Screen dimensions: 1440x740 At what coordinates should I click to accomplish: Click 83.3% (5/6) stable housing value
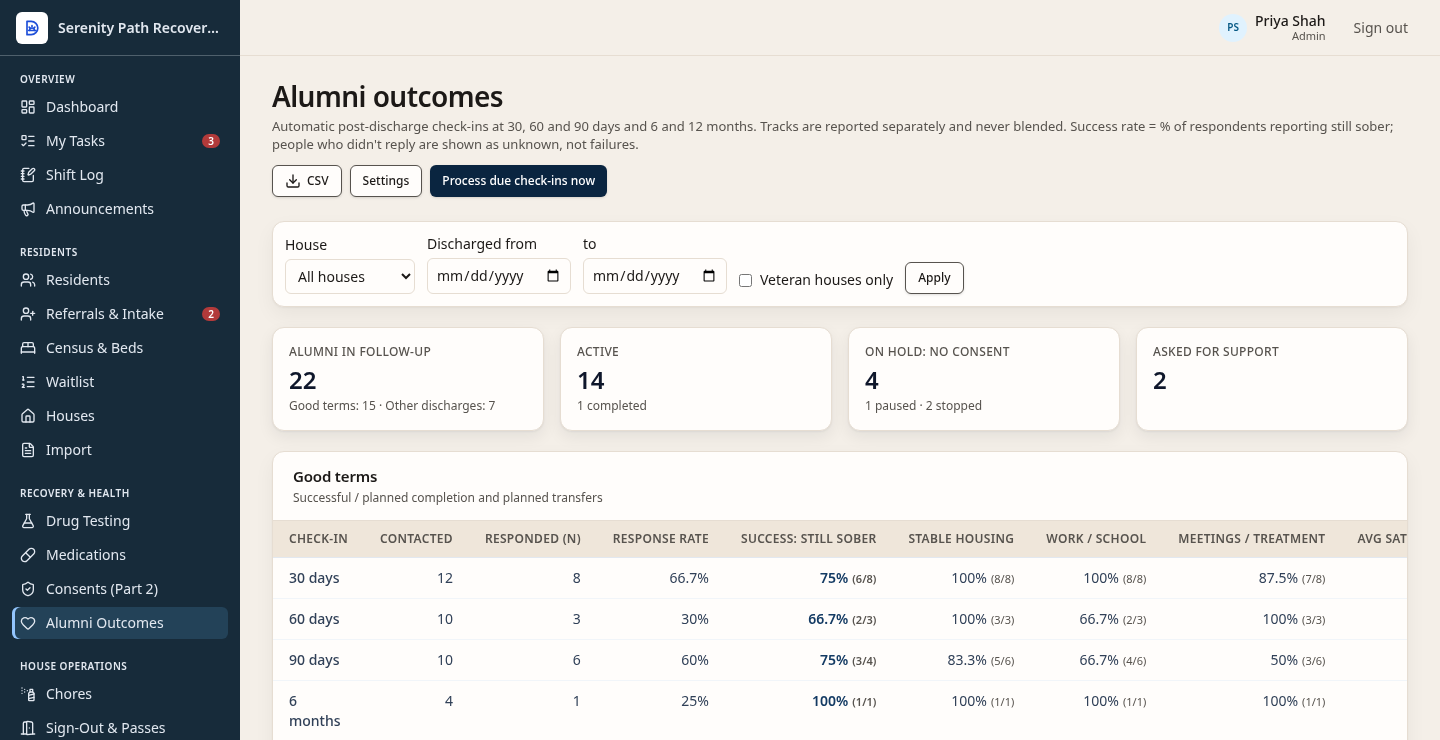point(980,660)
